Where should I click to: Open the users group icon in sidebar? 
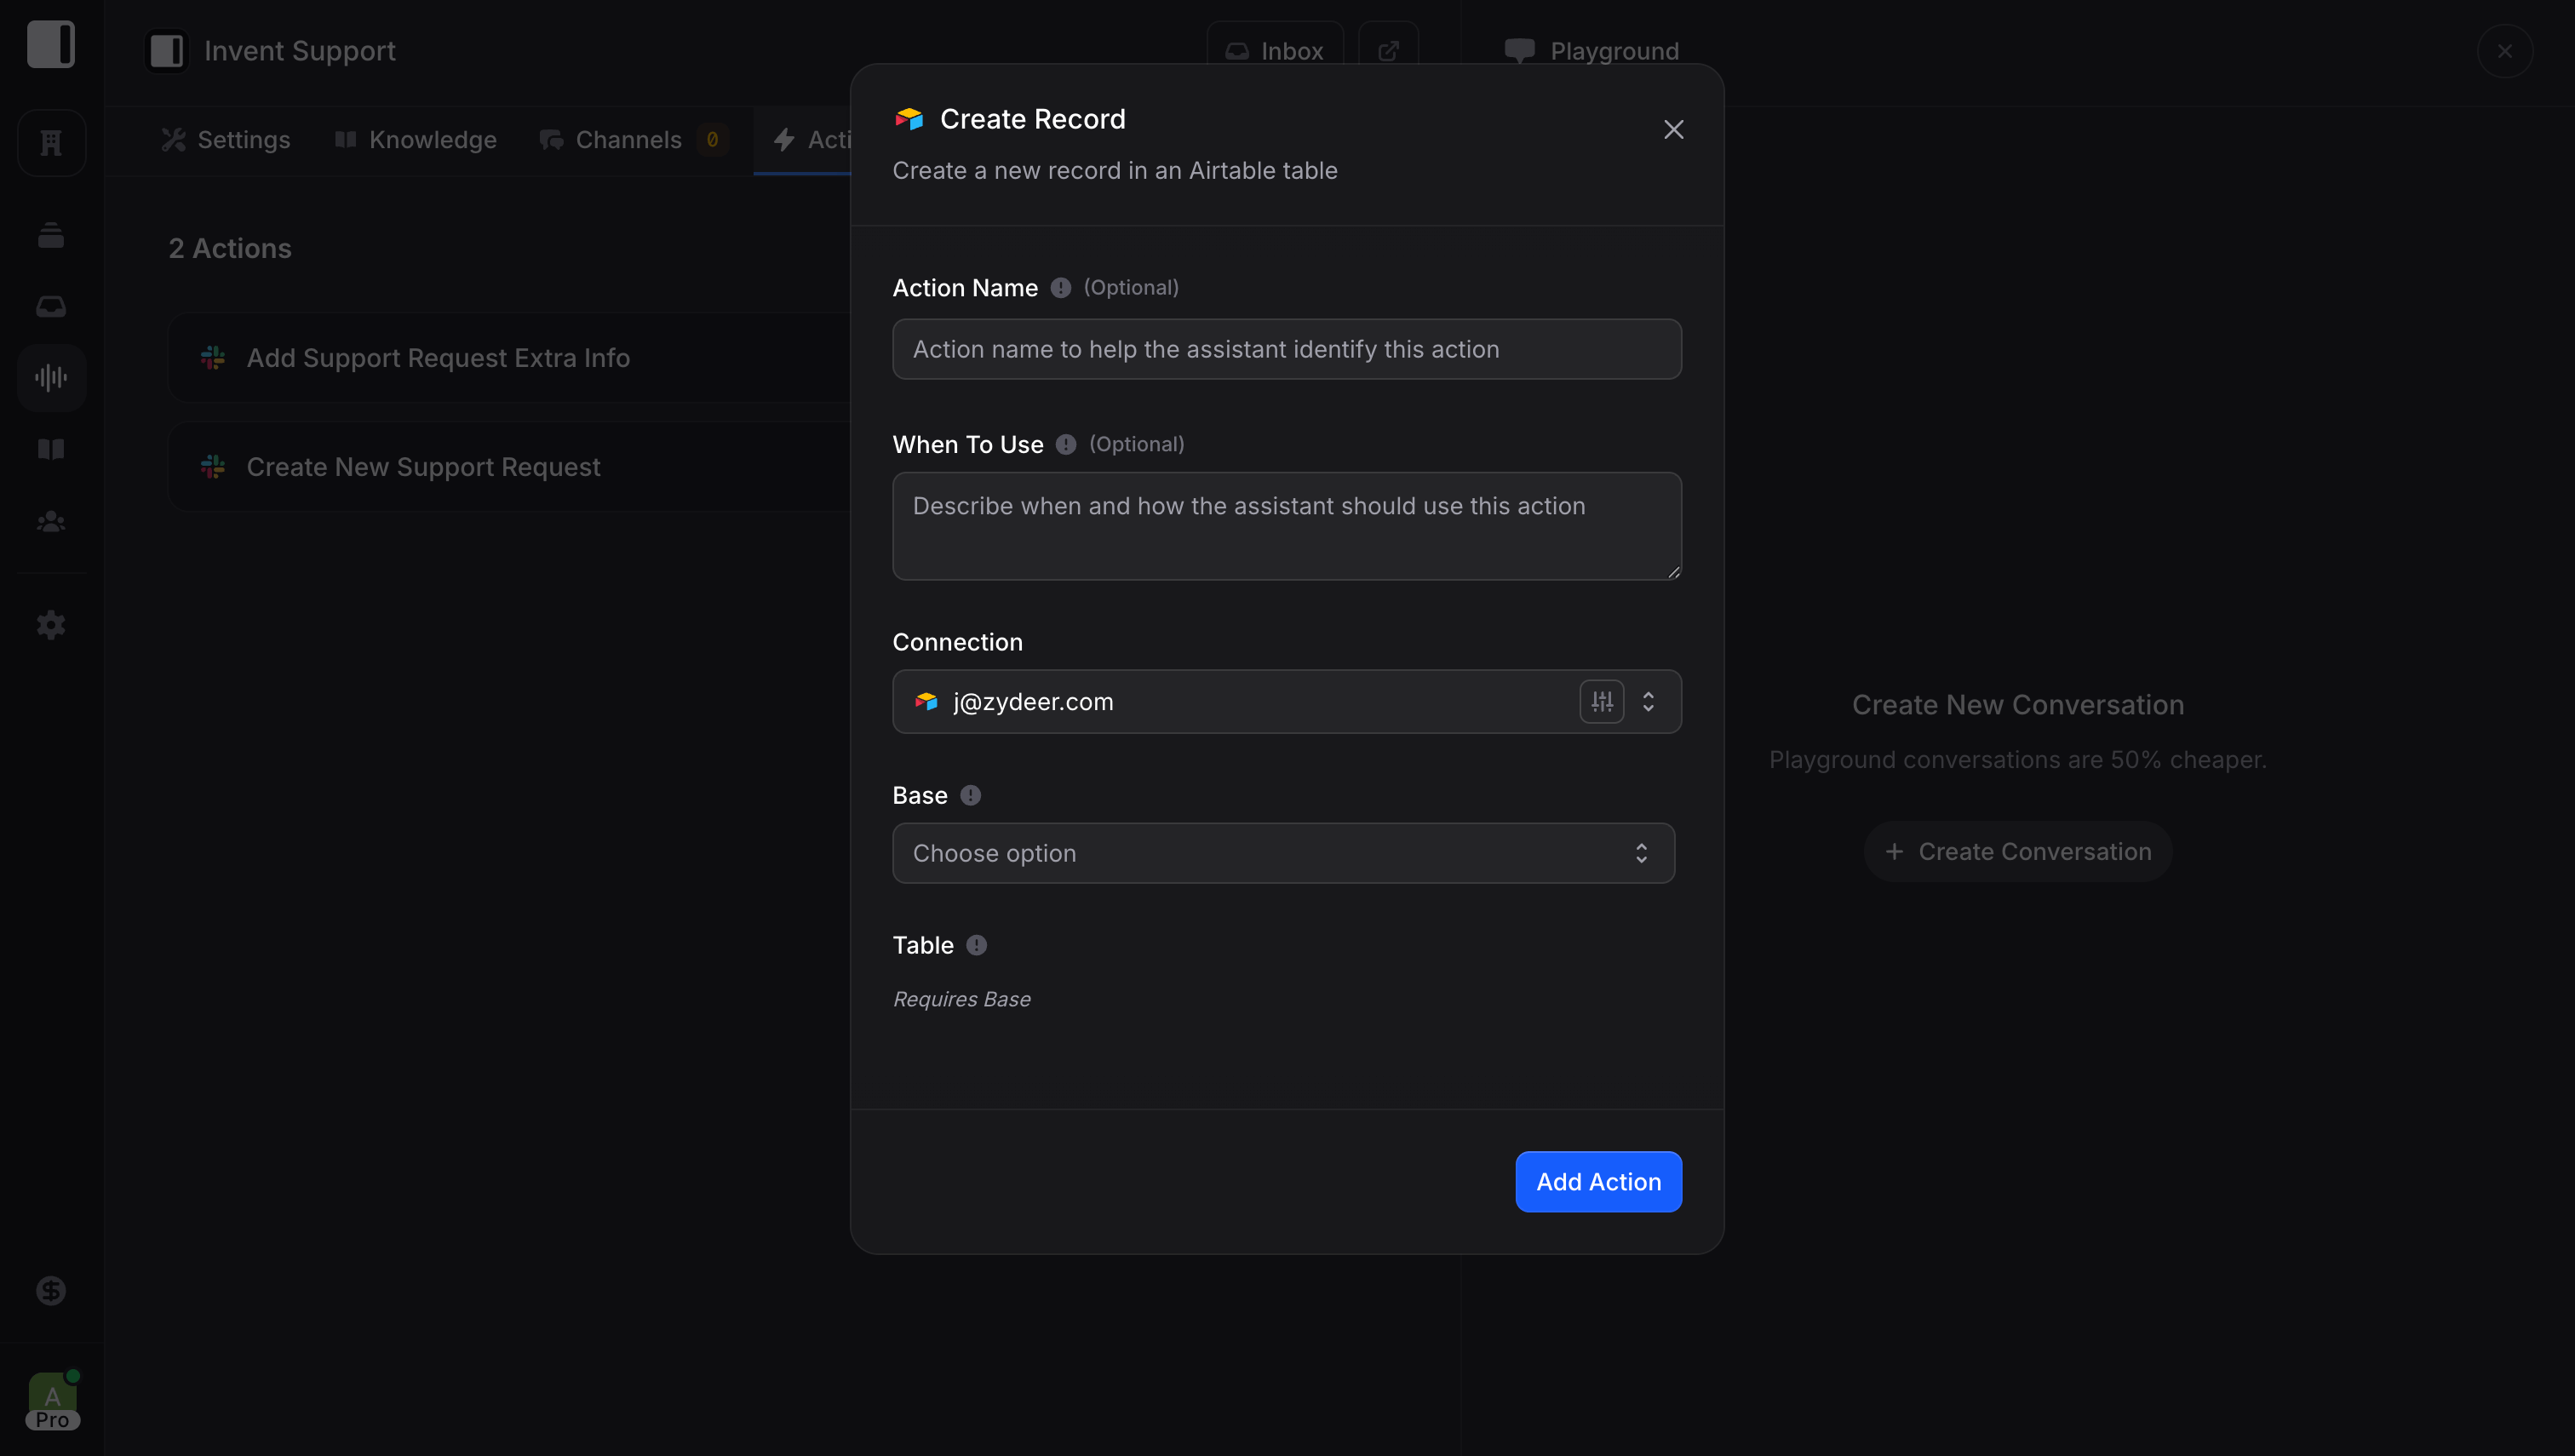pos(51,521)
